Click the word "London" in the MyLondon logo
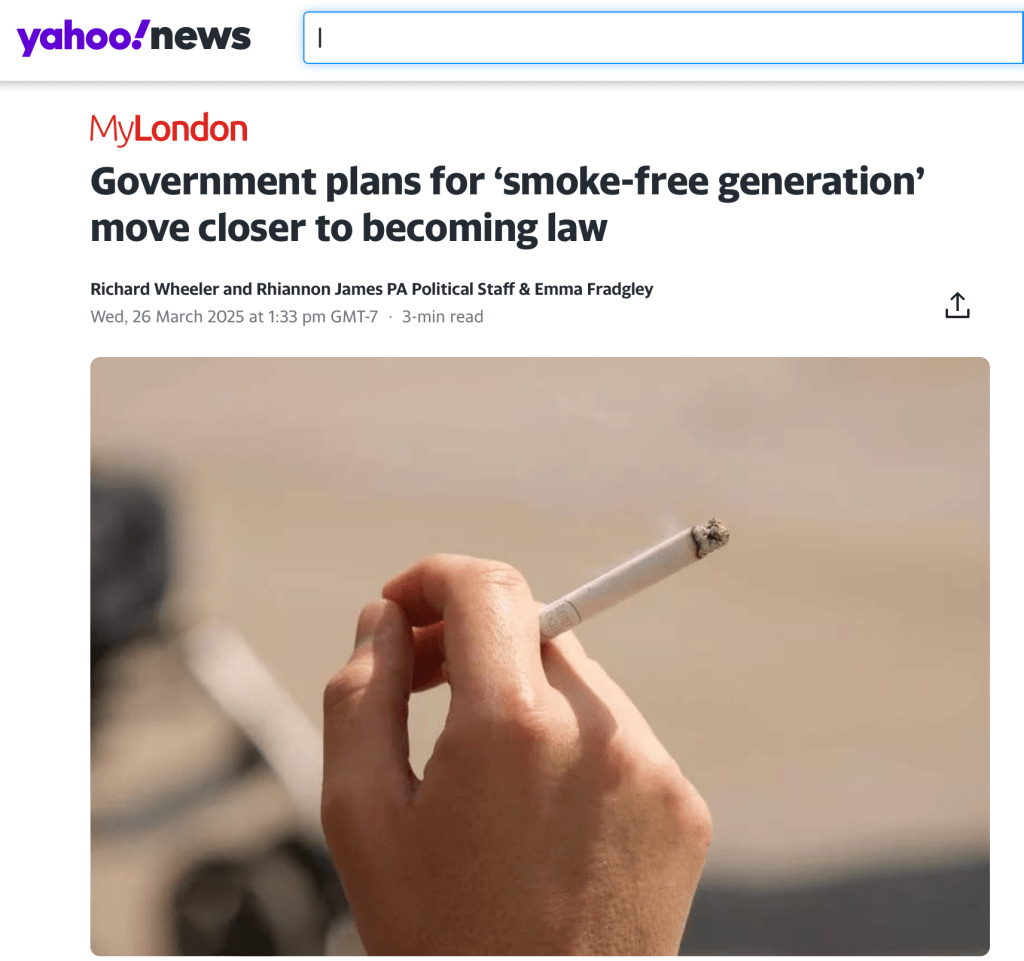 191,128
